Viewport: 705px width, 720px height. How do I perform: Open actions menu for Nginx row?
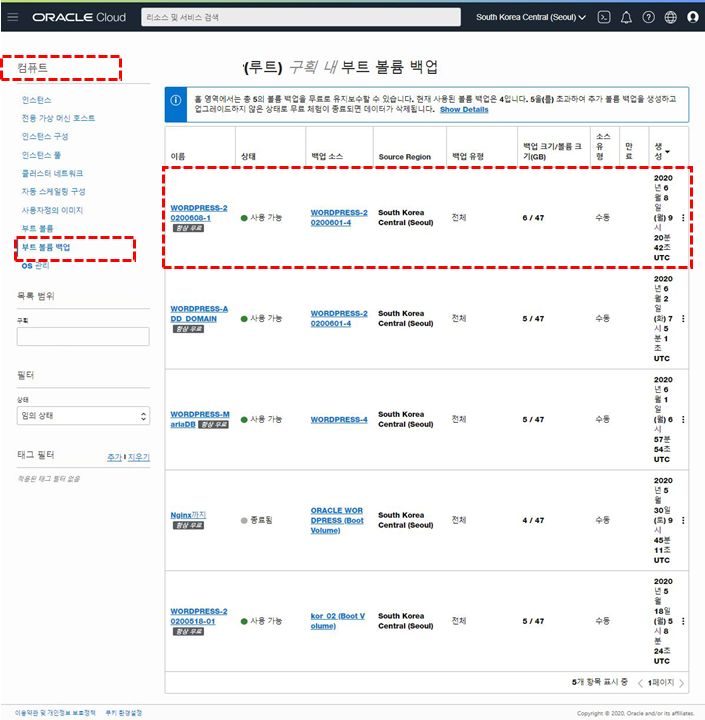click(683, 520)
